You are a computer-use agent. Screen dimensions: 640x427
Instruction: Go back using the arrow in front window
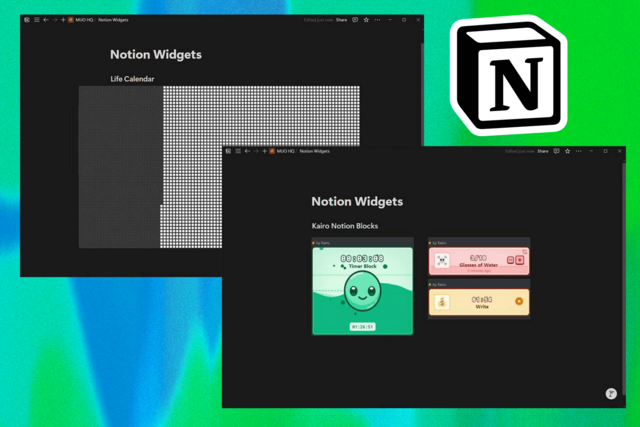[x=247, y=151]
